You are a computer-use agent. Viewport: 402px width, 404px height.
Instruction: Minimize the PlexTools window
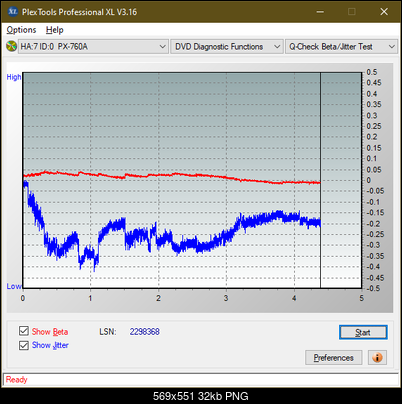coord(320,12)
